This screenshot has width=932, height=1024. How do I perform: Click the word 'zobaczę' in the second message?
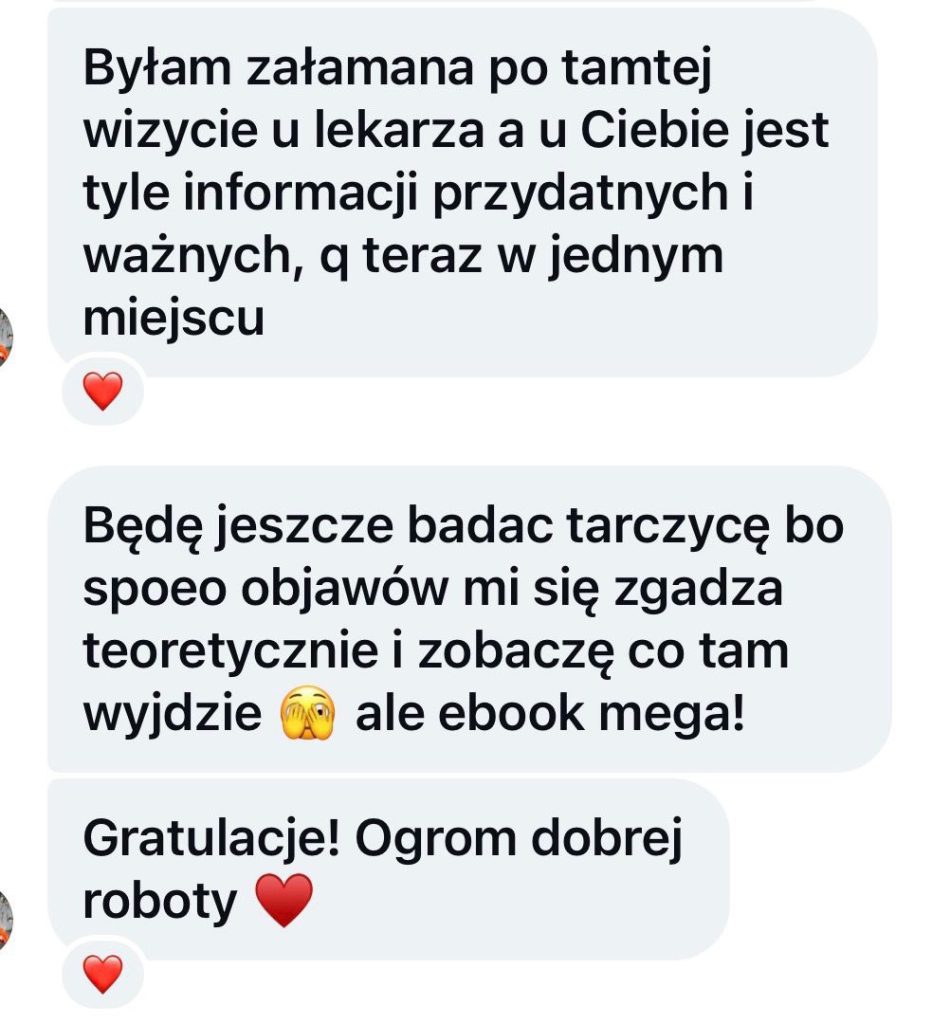(516, 652)
